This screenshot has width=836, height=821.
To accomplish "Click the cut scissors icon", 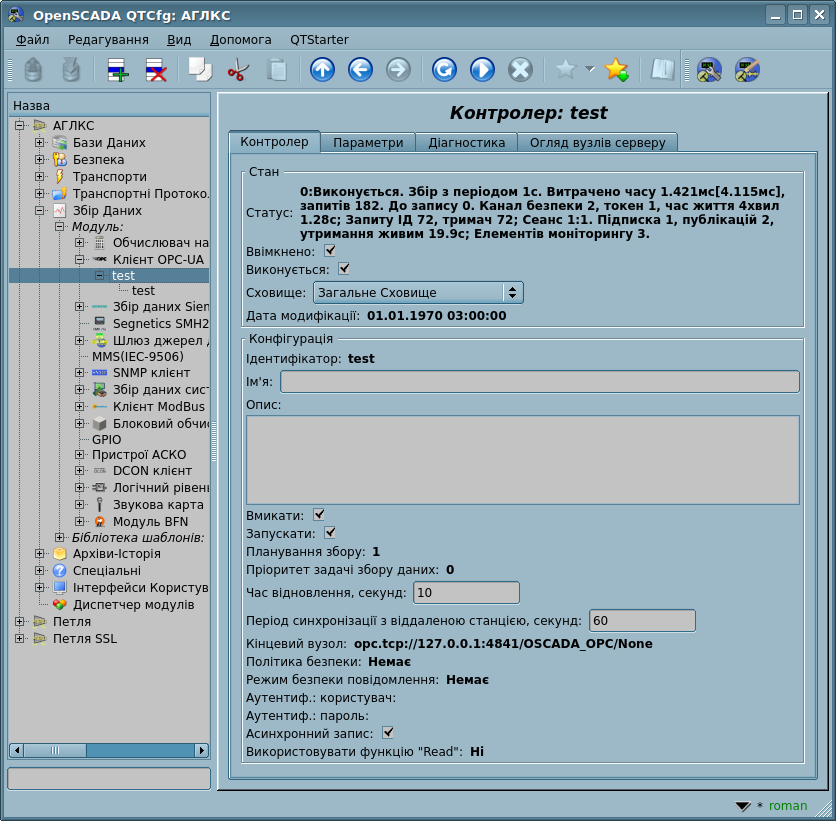I will [238, 70].
